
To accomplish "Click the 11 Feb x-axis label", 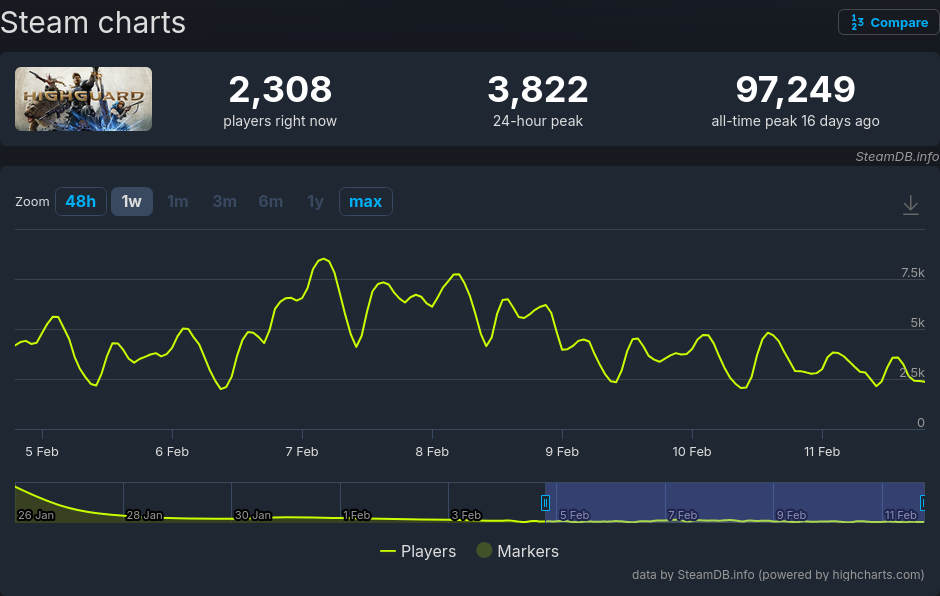I will tap(822, 451).
